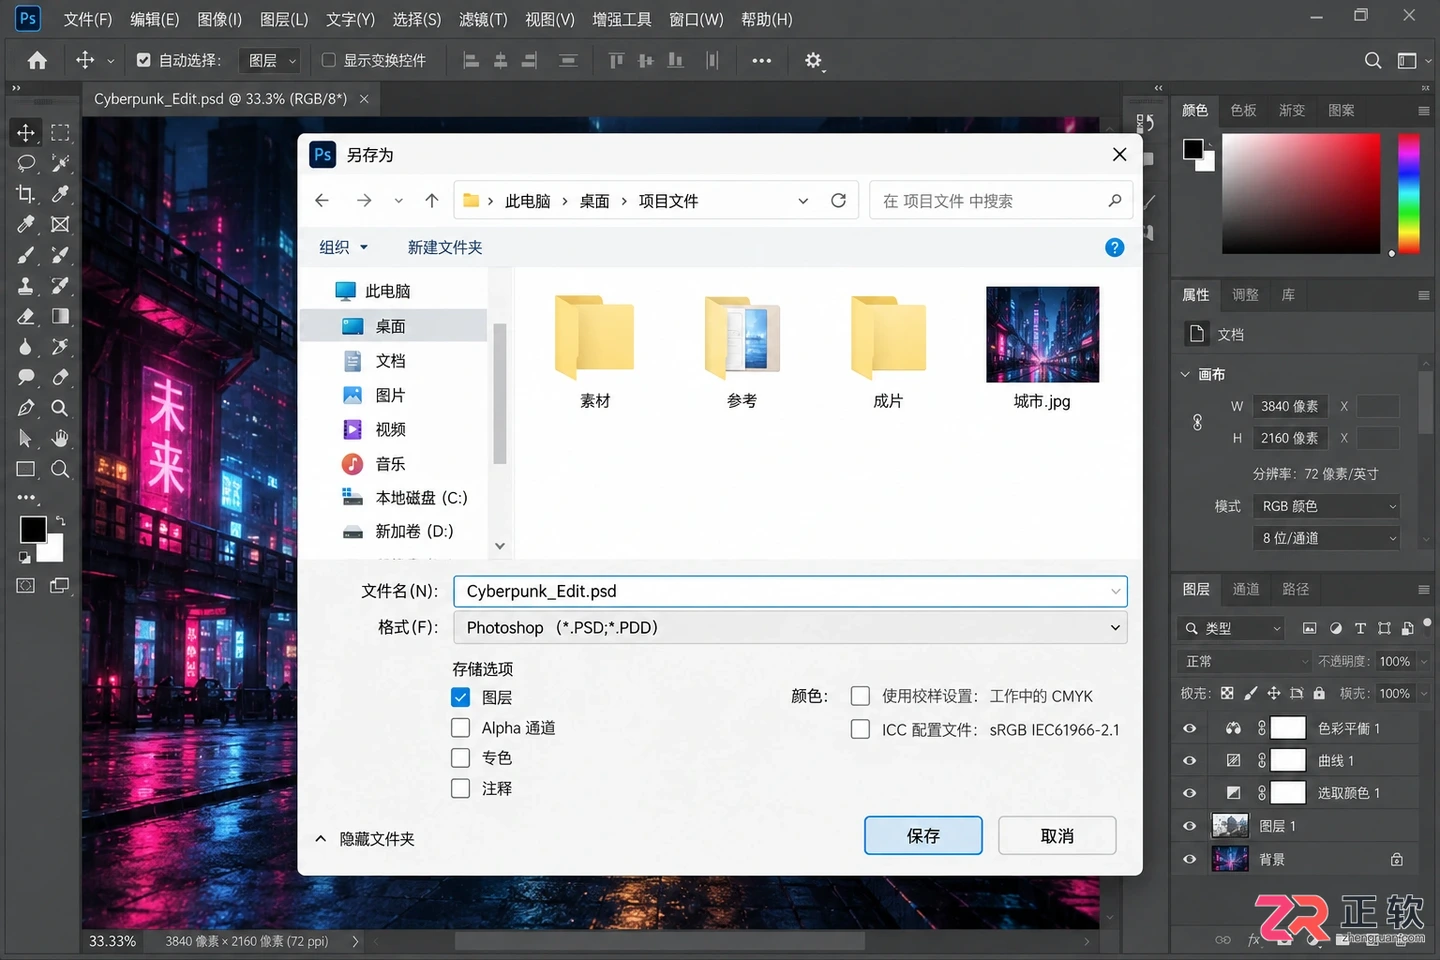The height and width of the screenshot is (960, 1440).
Task: Select the Brush tool
Action: pos(26,255)
